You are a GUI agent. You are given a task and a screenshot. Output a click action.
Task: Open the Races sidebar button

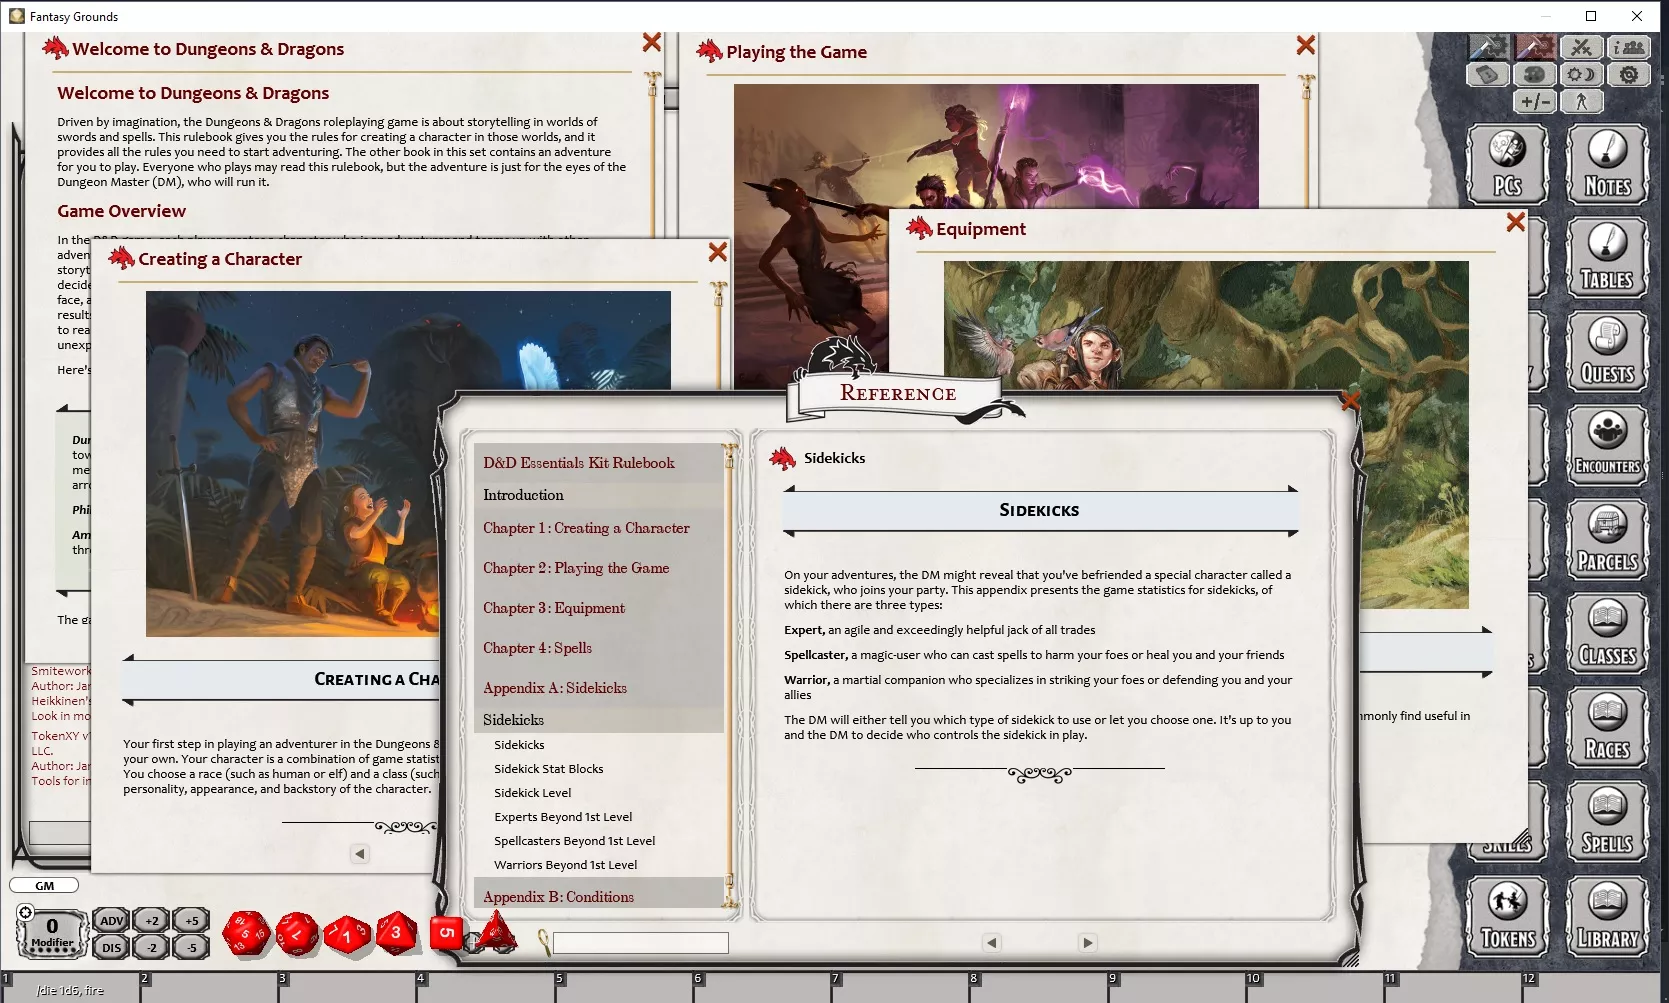coord(1607,728)
